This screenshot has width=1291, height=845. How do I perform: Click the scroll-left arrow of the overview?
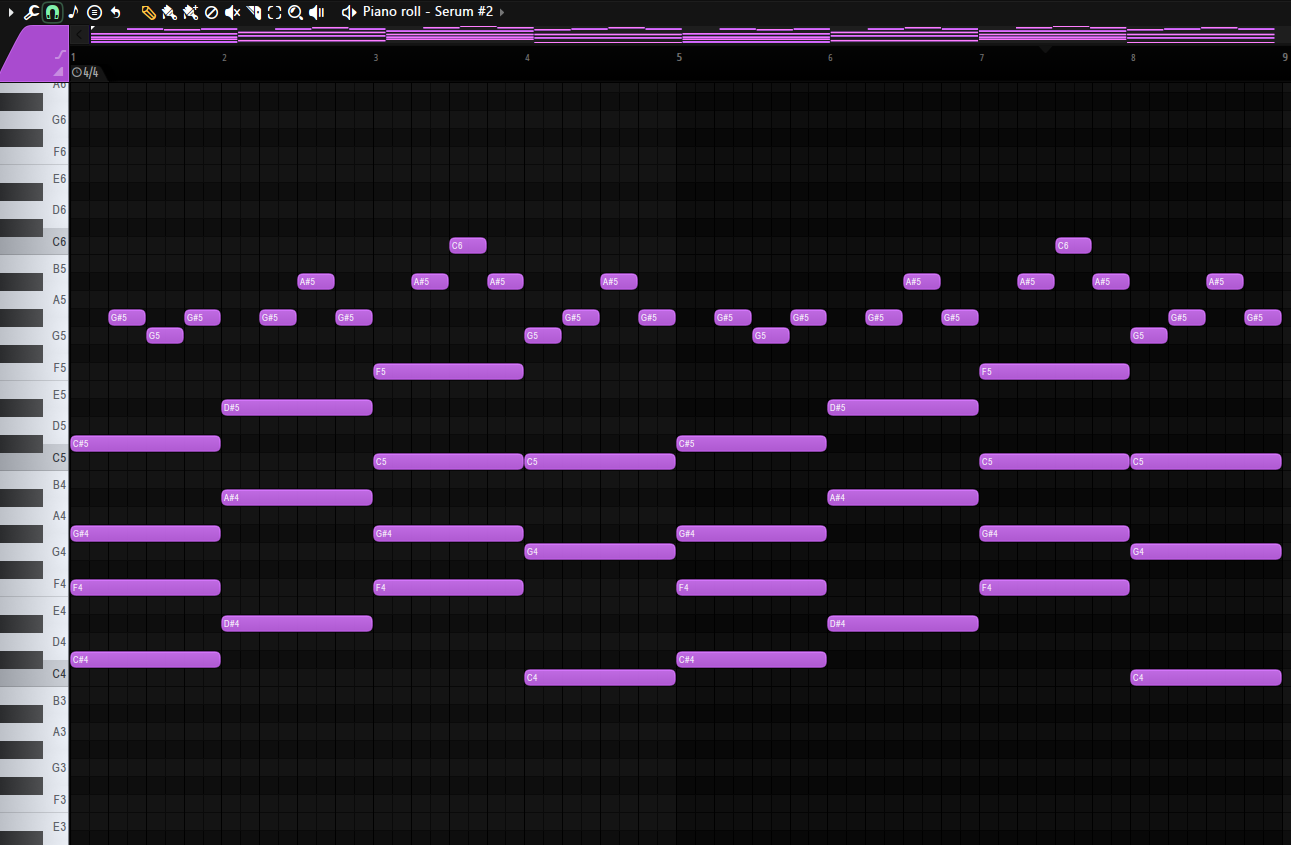[x=81, y=35]
